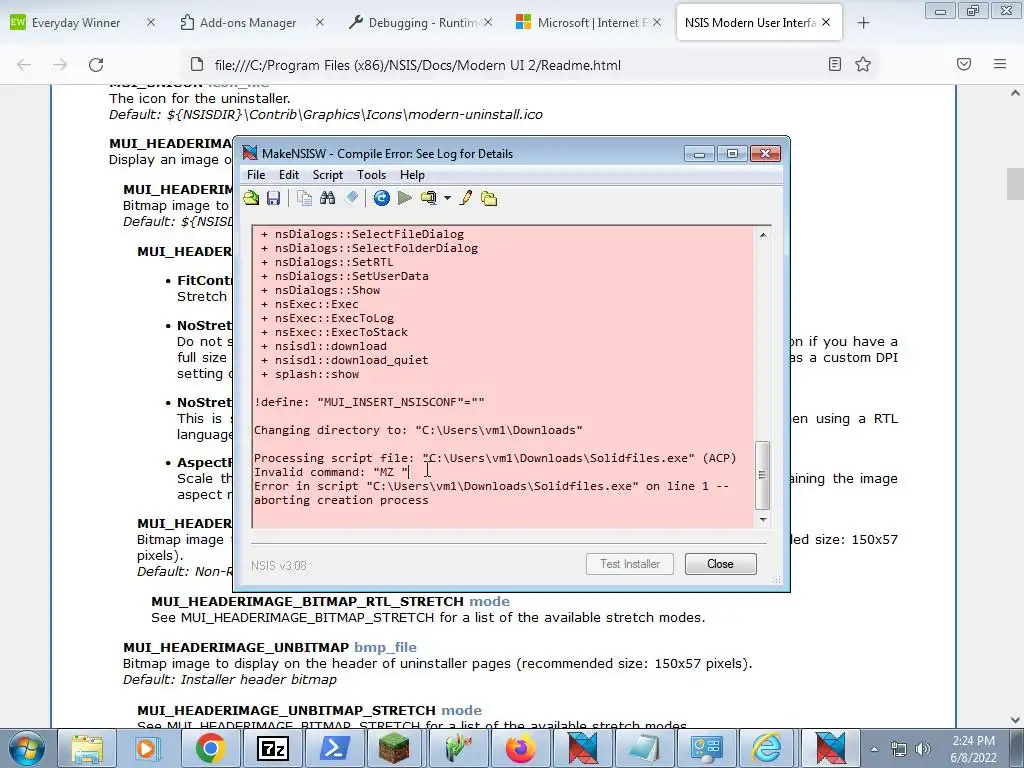Click the 'aborting creation process' log line
Screen dimensions: 1024x768
342,500
